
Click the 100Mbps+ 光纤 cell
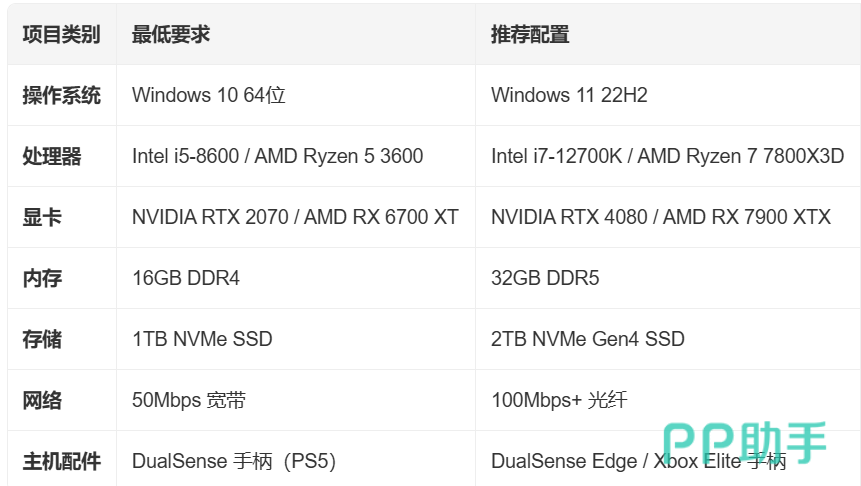668,400
